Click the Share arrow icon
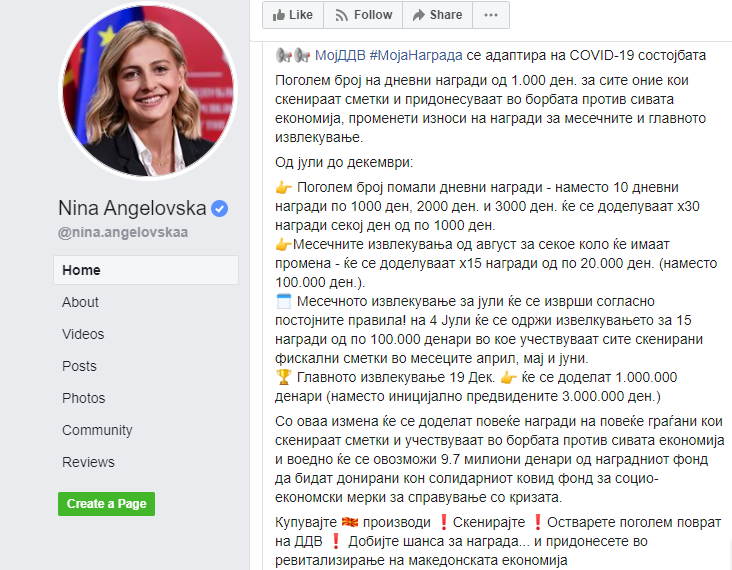This screenshot has width=732, height=570. [419, 15]
